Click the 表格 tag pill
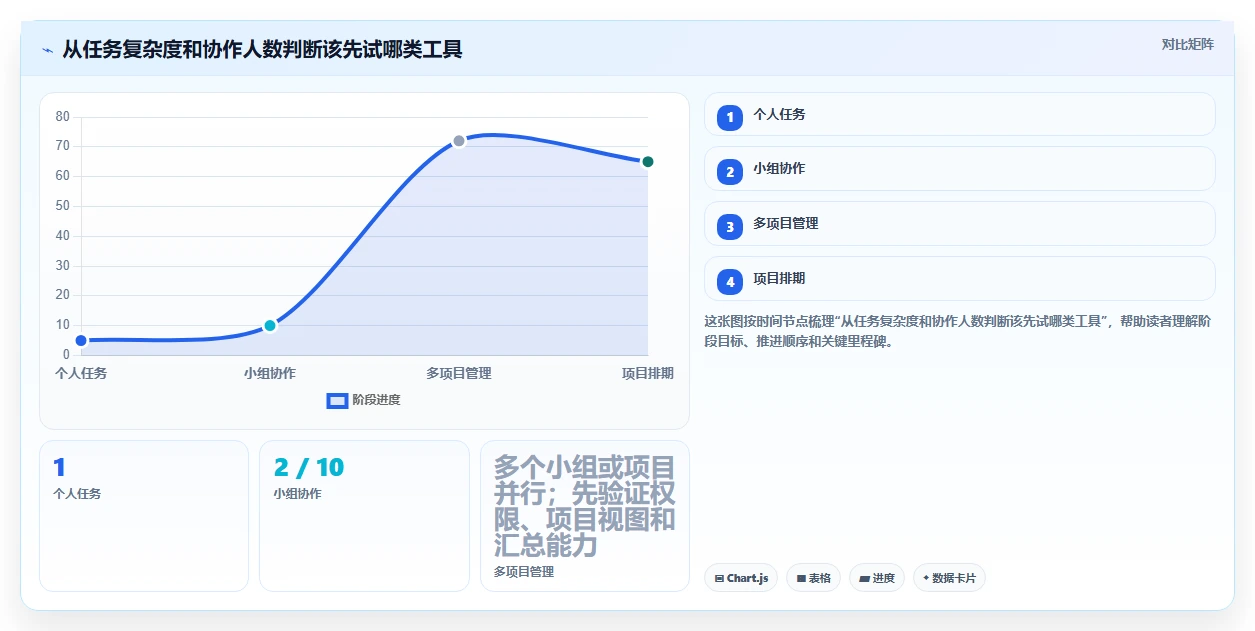Screen dimensions: 1255x631 click(x=813, y=578)
